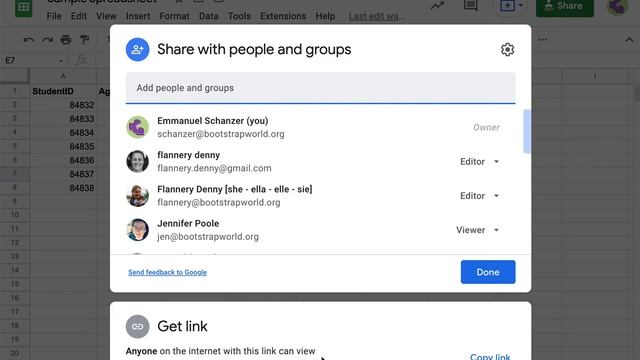640x360 pixels.
Task: Open the comment history icon
Action: coord(471,5)
